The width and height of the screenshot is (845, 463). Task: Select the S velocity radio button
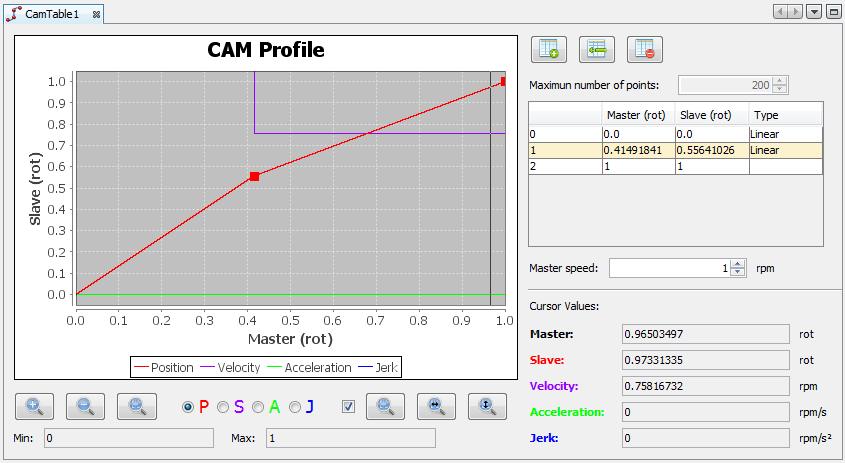click(223, 407)
